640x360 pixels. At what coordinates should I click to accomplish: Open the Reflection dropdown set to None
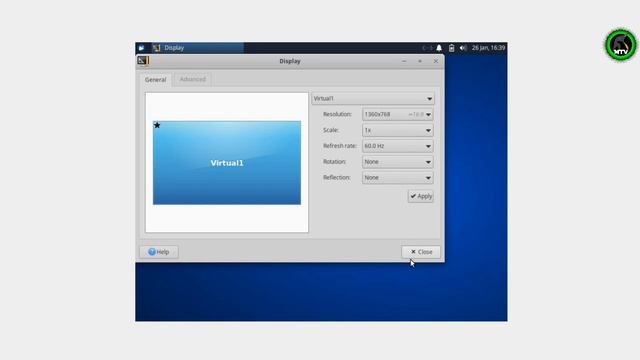(398, 178)
